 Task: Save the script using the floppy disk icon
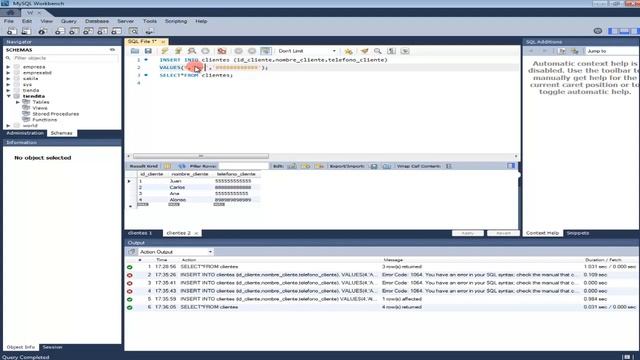click(148, 51)
